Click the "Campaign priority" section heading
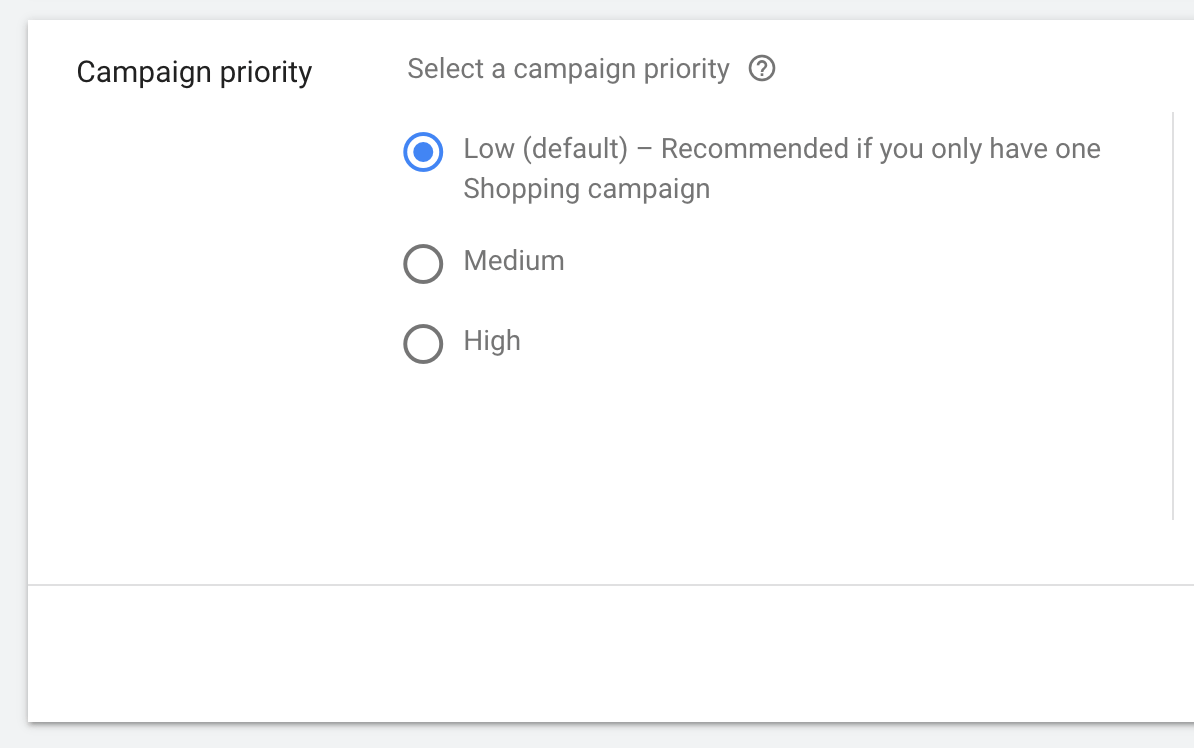The height and width of the screenshot is (748, 1194). coord(194,72)
